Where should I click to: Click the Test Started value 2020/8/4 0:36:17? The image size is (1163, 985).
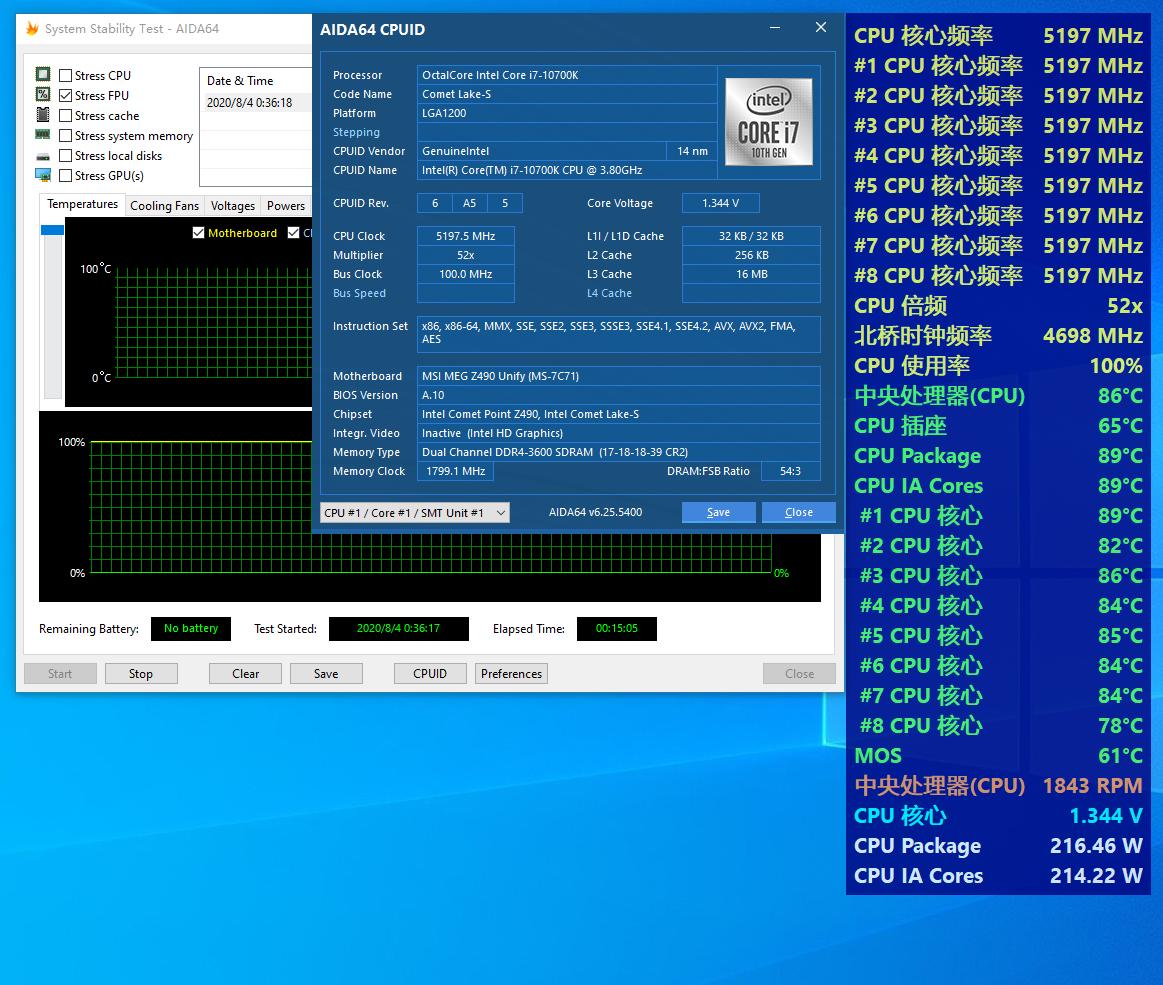coord(398,628)
